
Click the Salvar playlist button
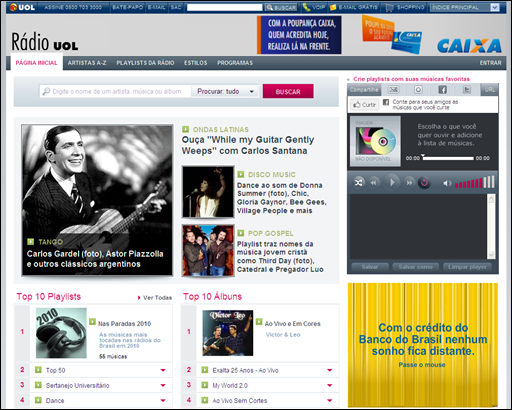point(370,267)
